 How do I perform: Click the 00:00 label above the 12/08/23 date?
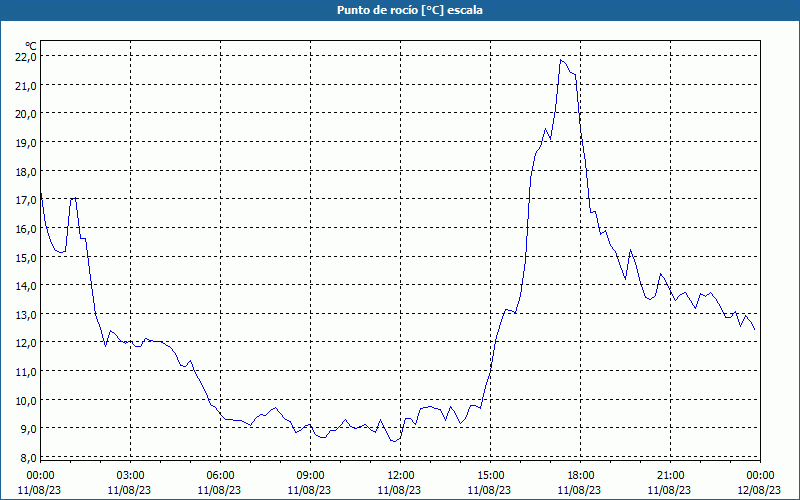[x=760, y=476]
